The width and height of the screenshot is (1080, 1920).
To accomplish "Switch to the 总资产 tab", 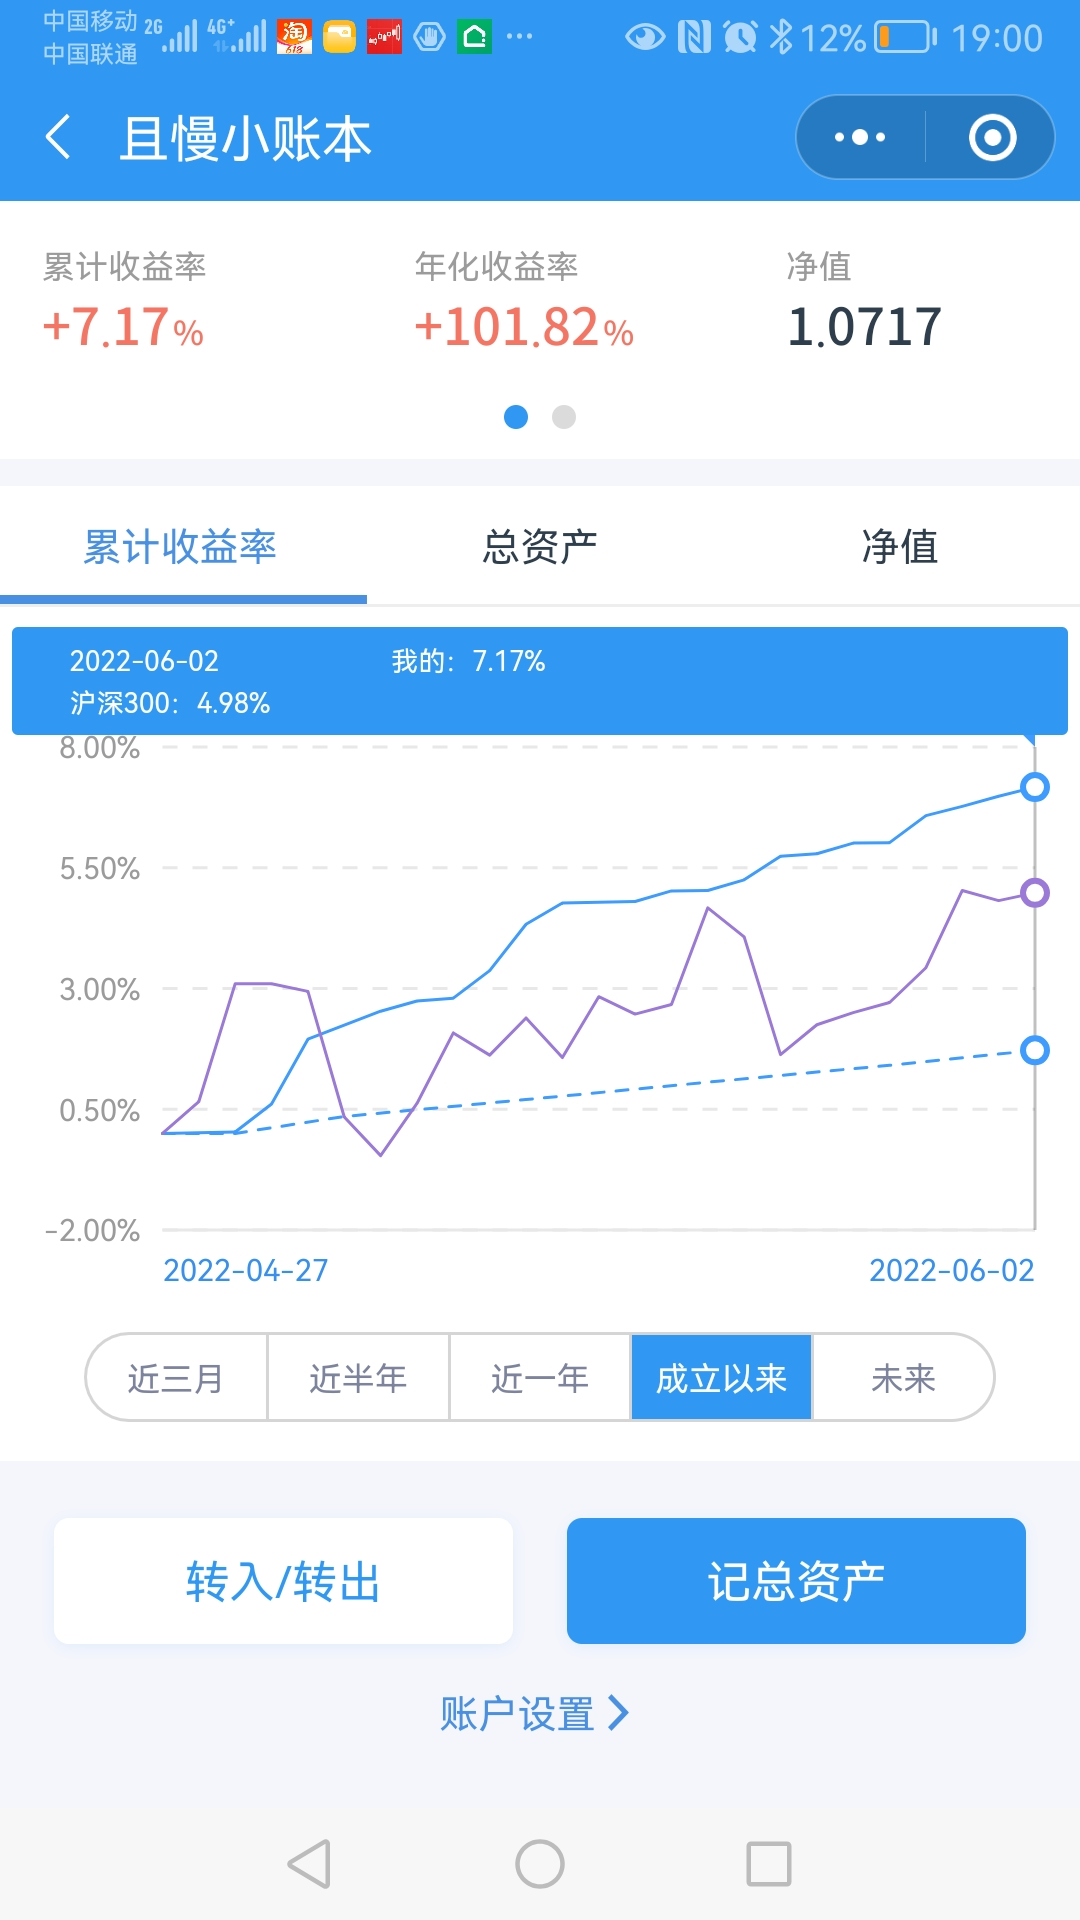I will [540, 547].
